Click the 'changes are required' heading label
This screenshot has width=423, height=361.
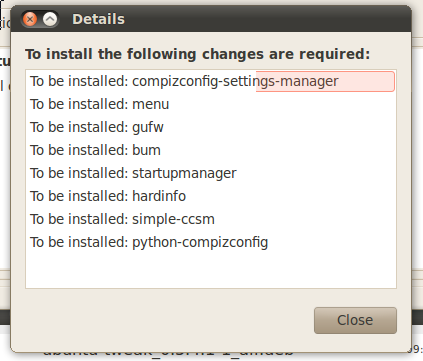[198, 54]
